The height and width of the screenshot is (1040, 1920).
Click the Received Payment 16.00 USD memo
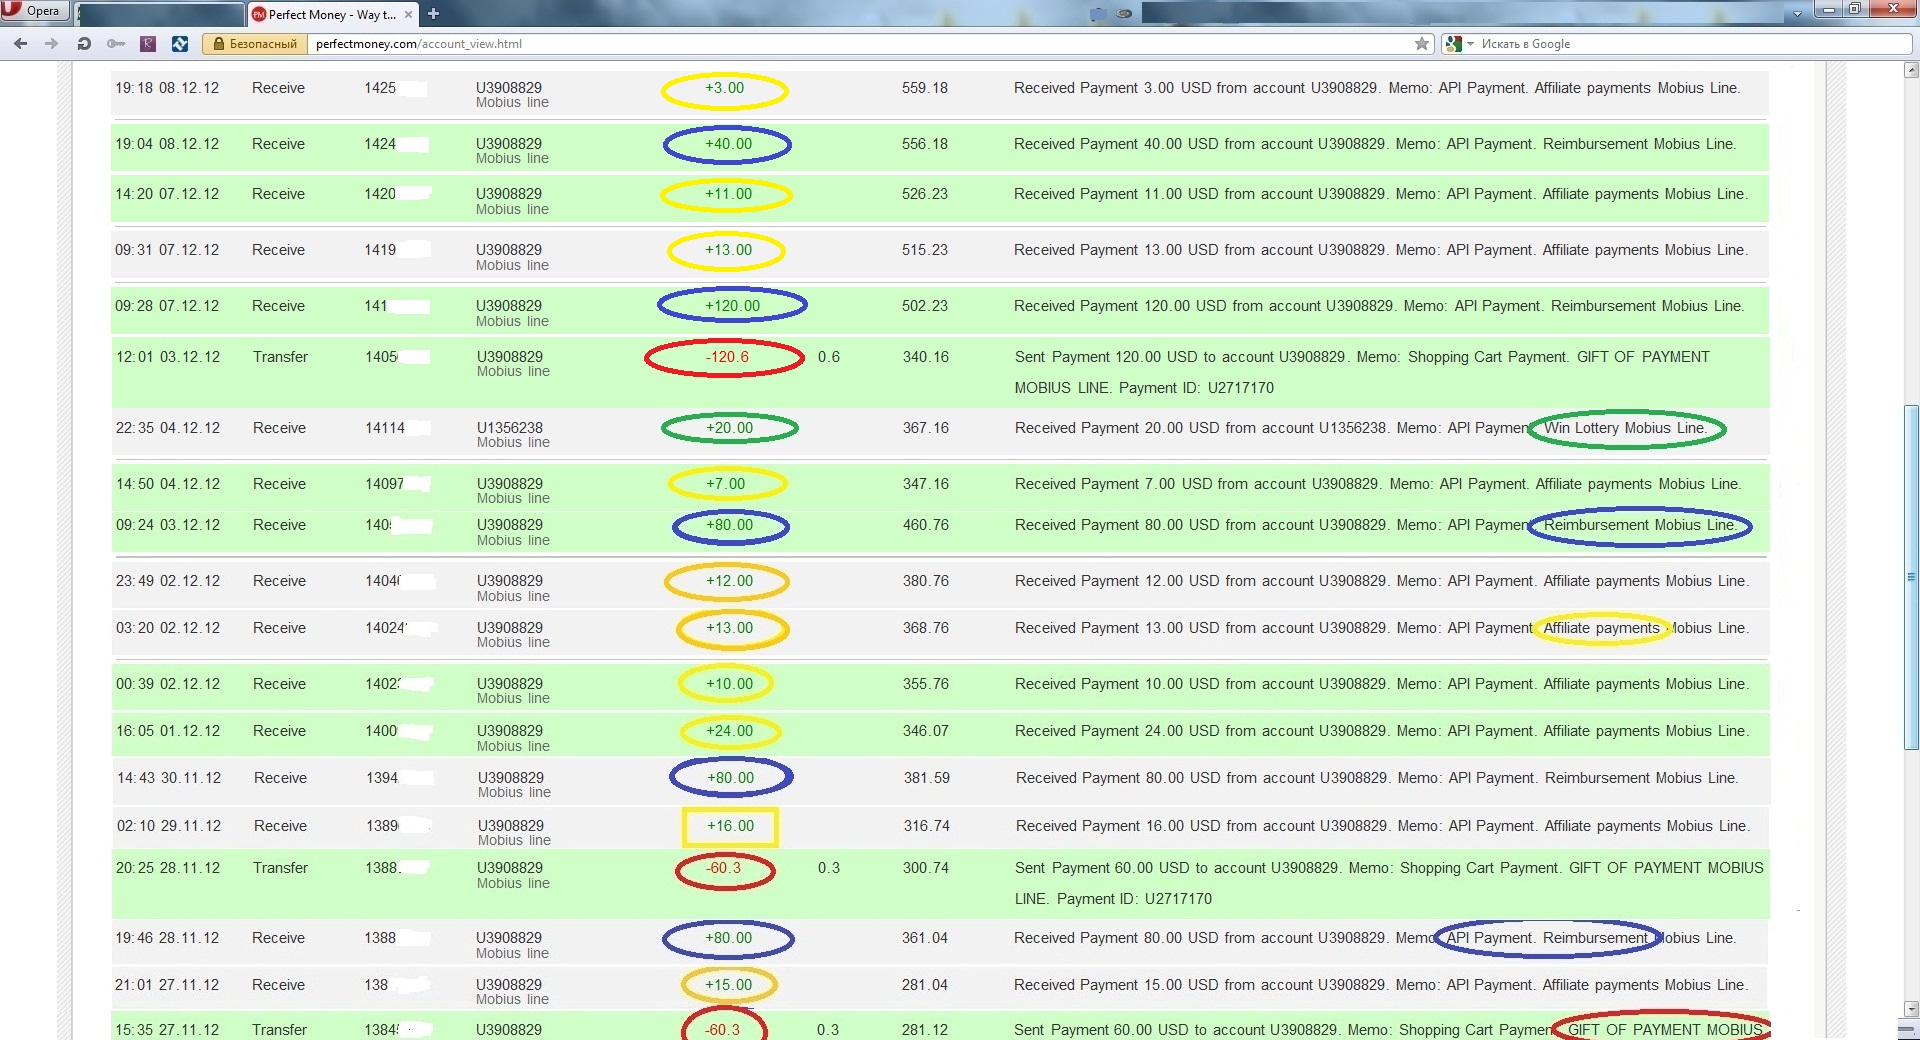(x=1384, y=826)
